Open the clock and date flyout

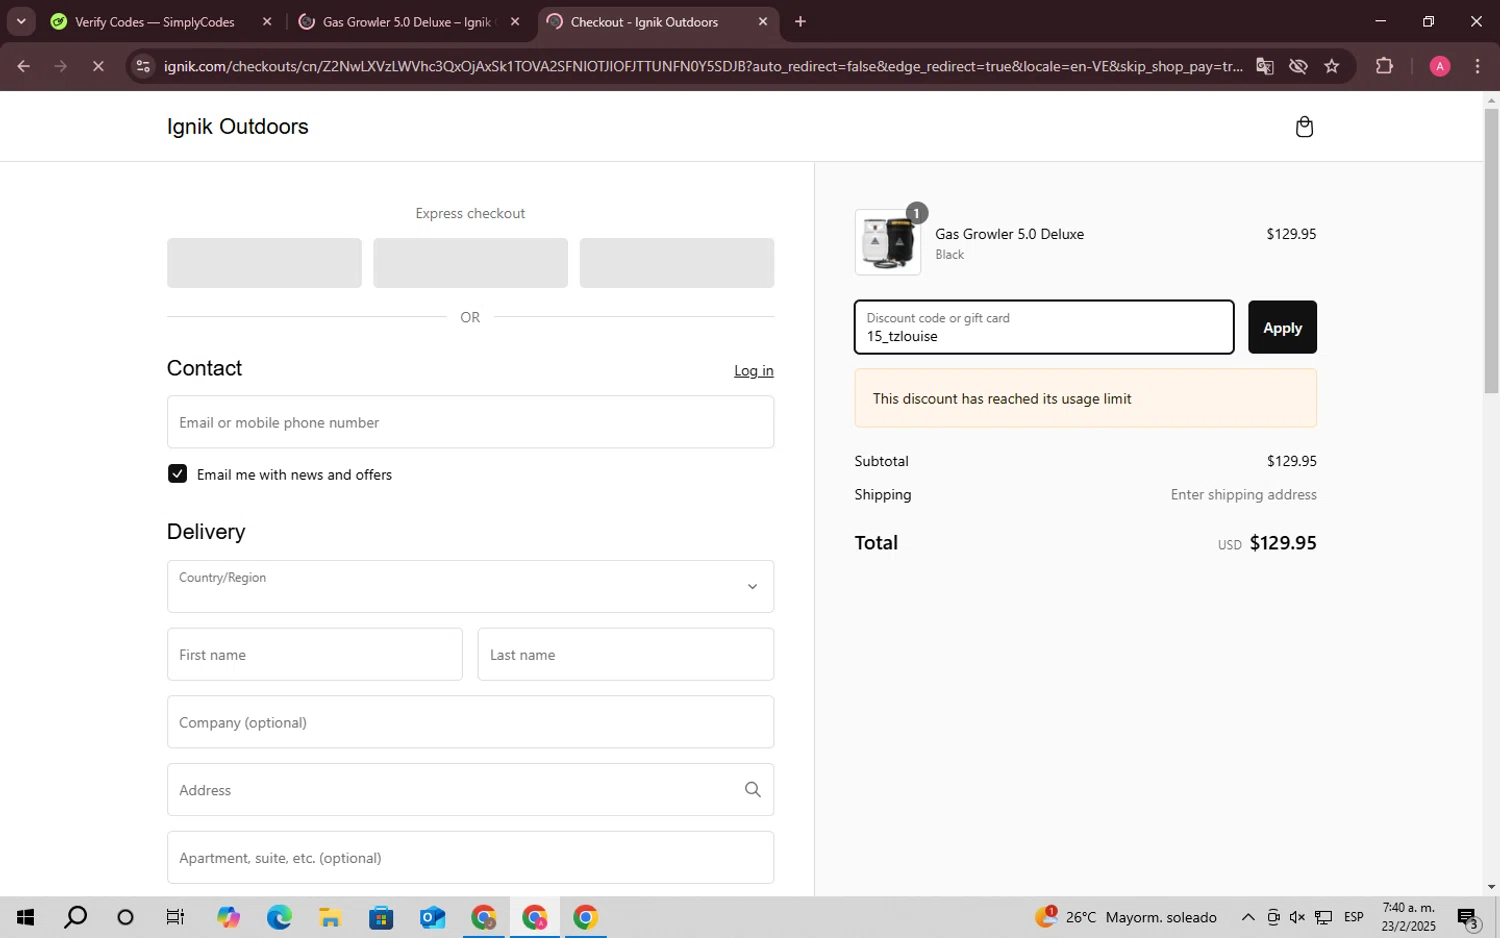click(x=1408, y=917)
